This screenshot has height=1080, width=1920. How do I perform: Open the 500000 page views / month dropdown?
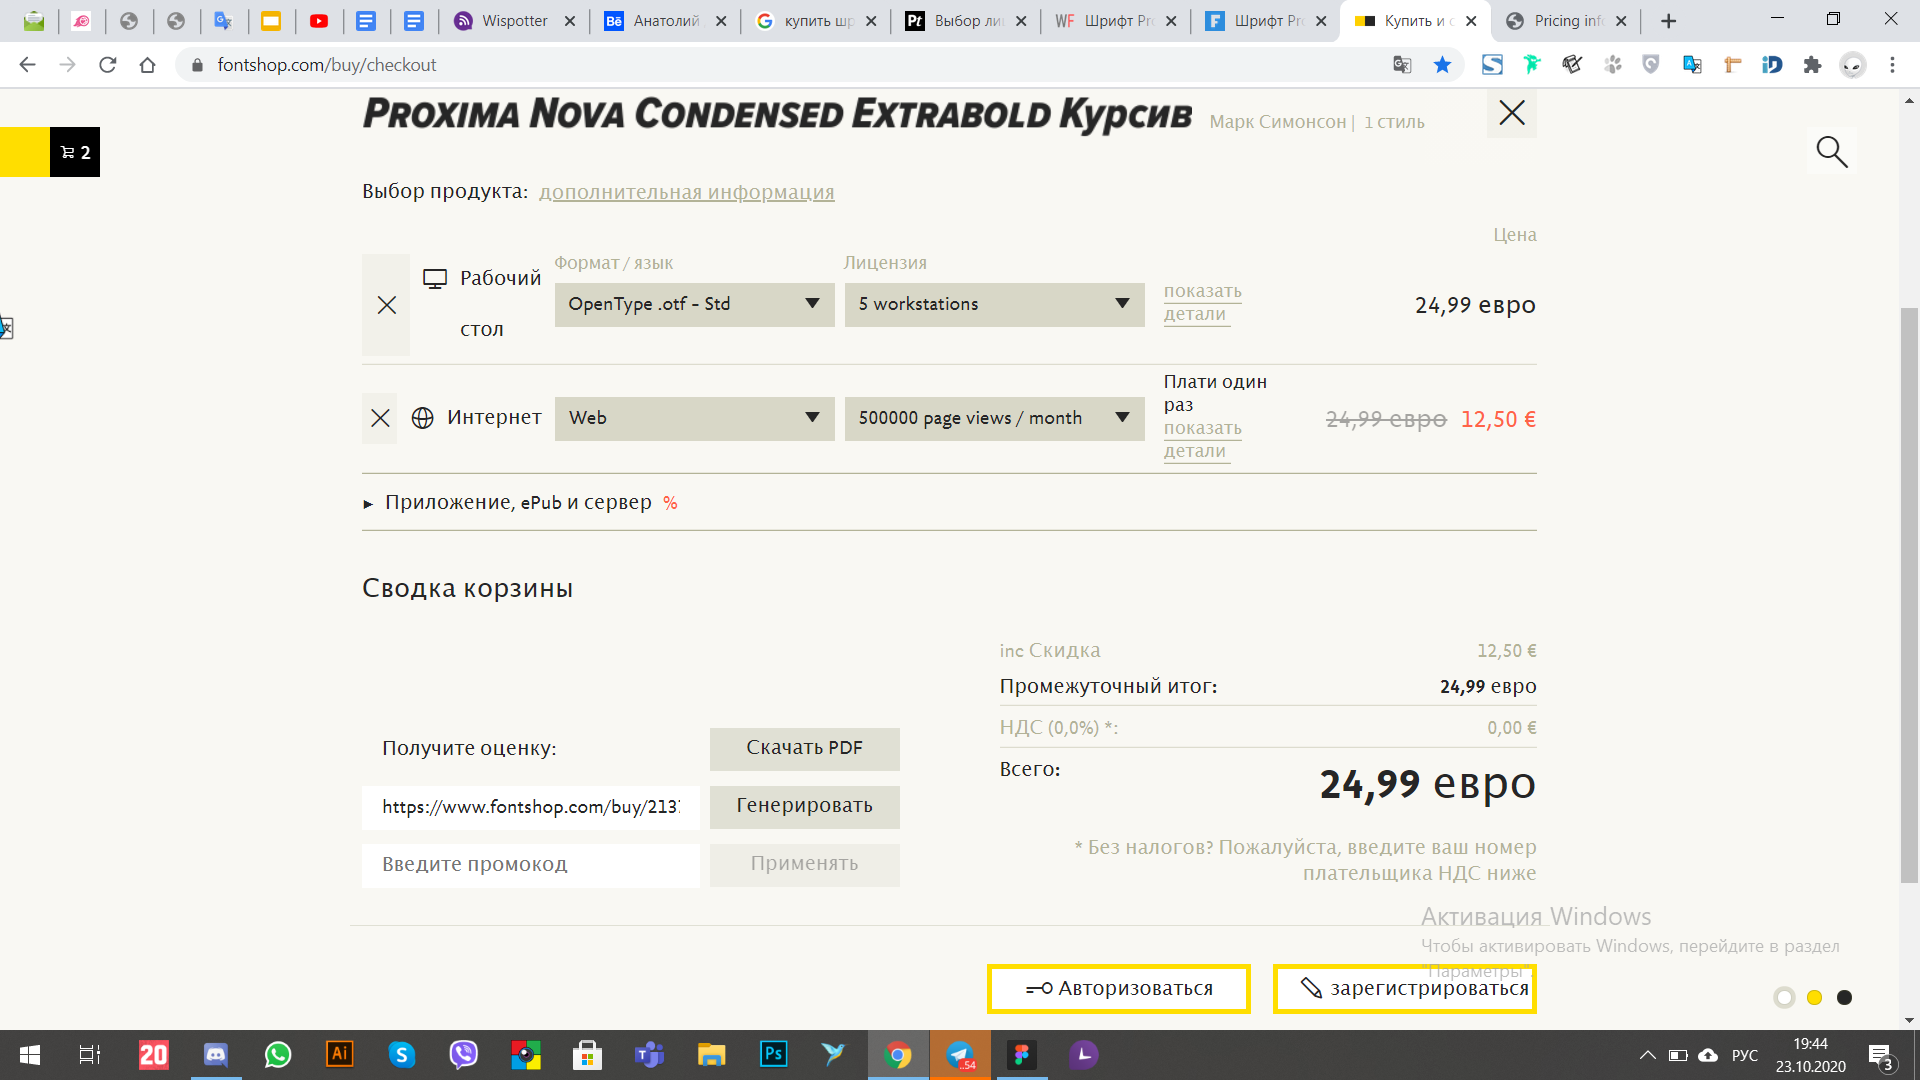point(994,418)
